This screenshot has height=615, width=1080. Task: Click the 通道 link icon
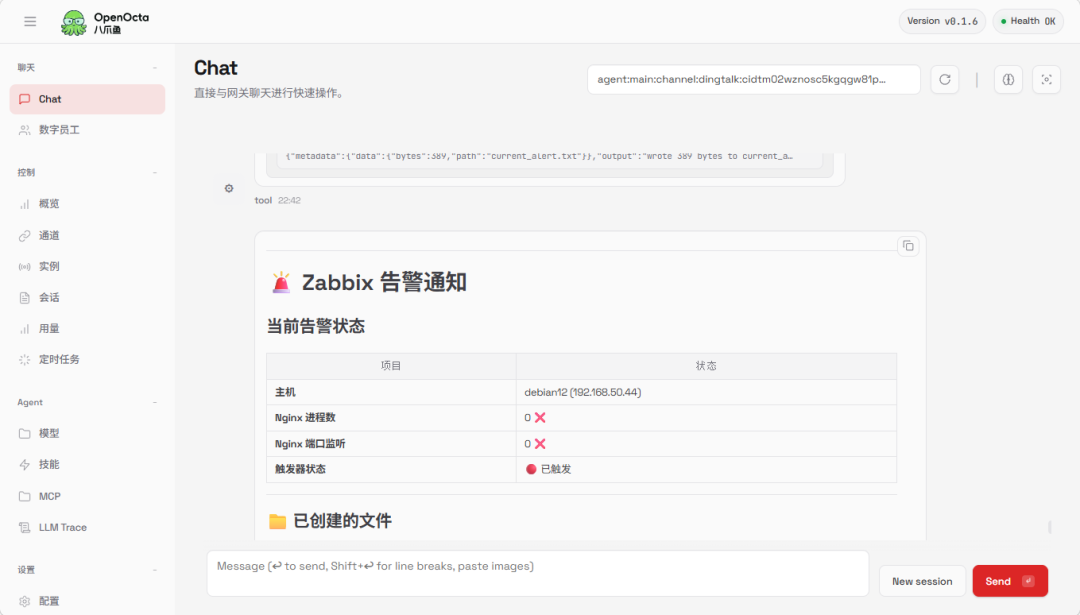coord(25,236)
